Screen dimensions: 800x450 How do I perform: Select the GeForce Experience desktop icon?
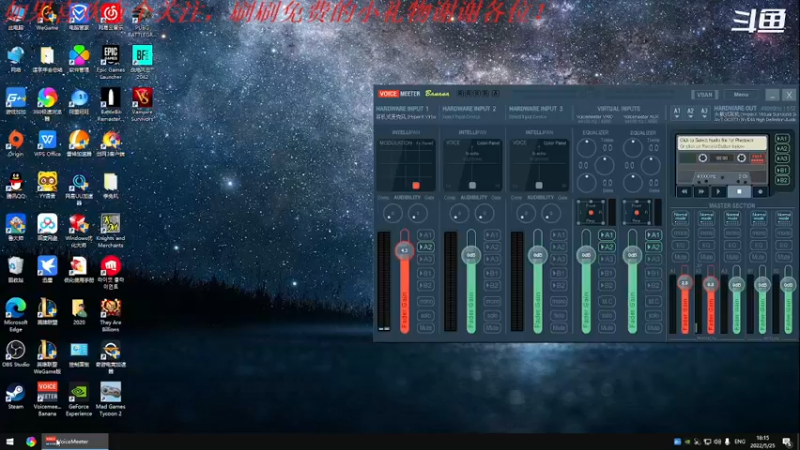tap(79, 400)
